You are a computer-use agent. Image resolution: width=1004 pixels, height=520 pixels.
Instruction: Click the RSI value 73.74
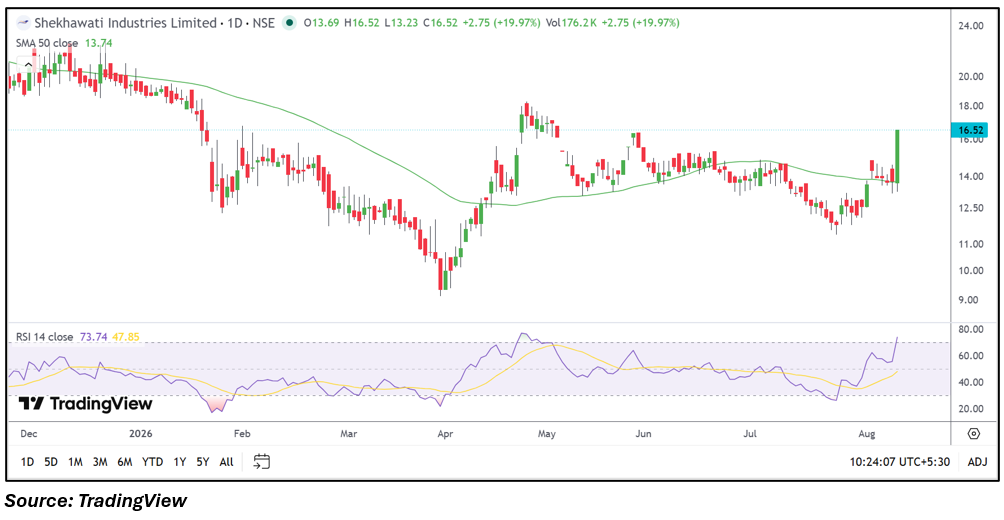(x=92, y=336)
